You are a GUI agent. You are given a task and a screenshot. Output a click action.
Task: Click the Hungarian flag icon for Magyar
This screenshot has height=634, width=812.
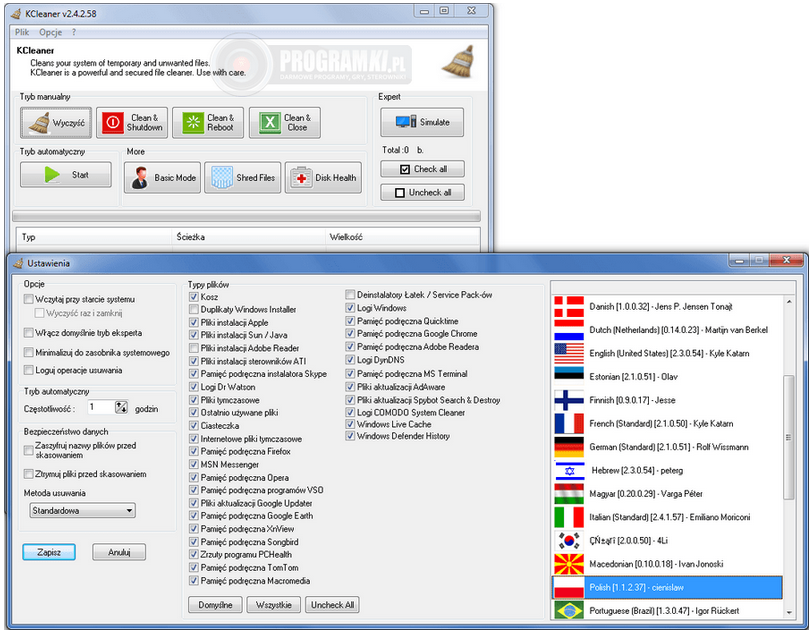tap(569, 494)
